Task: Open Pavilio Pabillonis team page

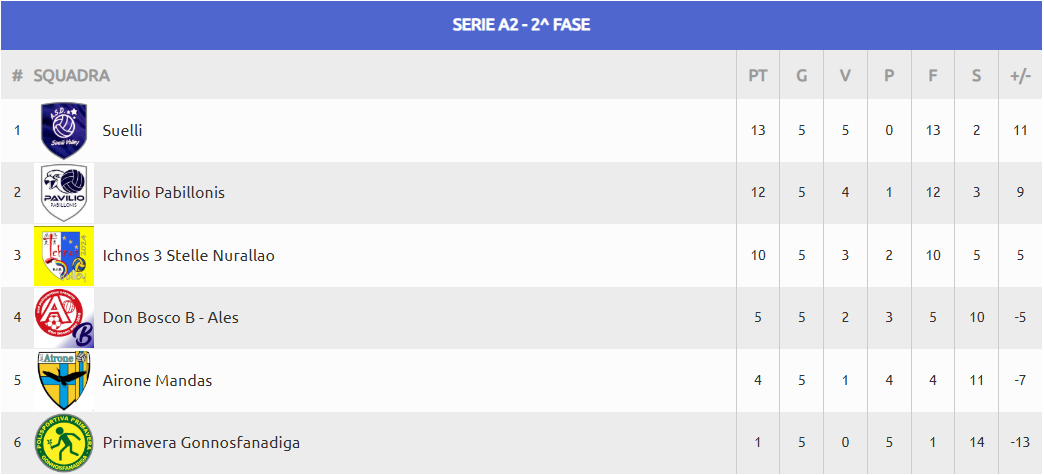Action: pos(164,193)
